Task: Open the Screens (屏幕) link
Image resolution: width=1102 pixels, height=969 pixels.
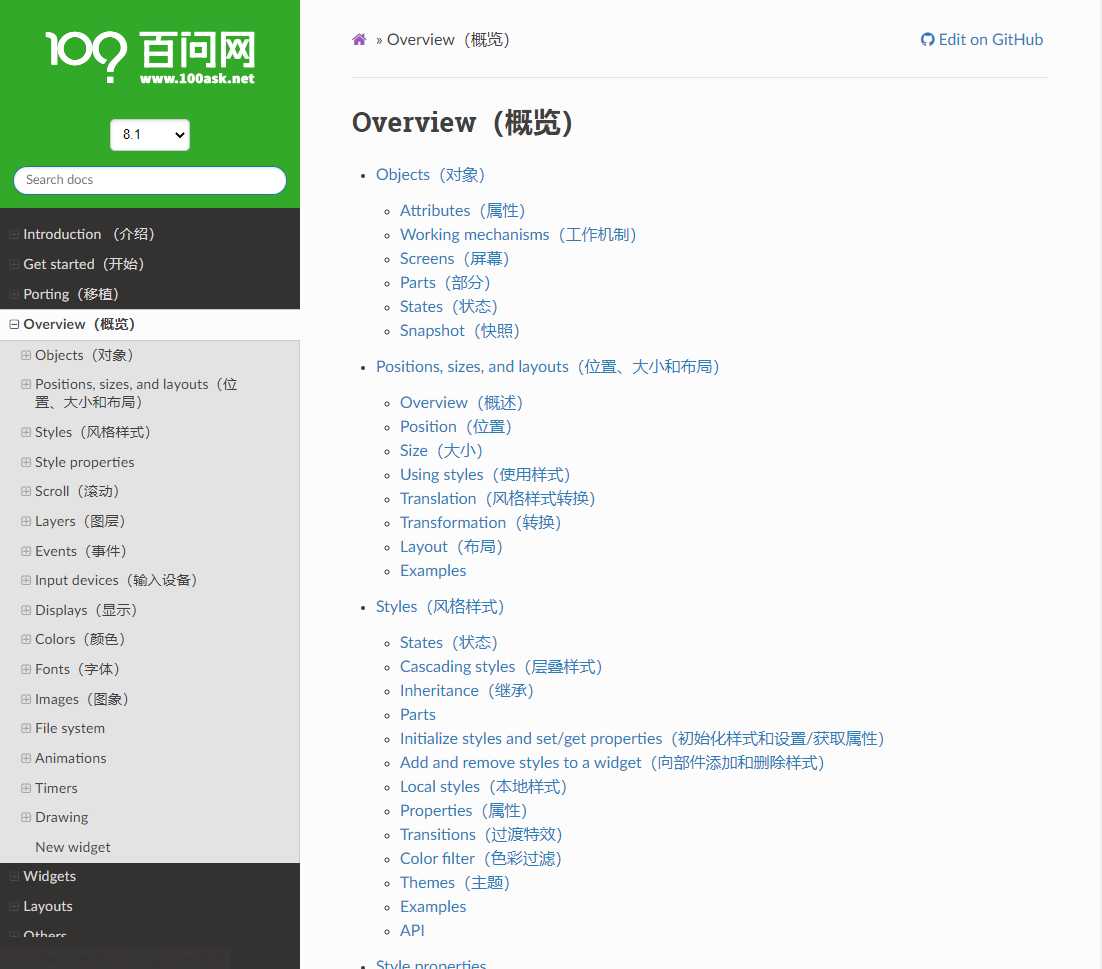Action: 454,259
